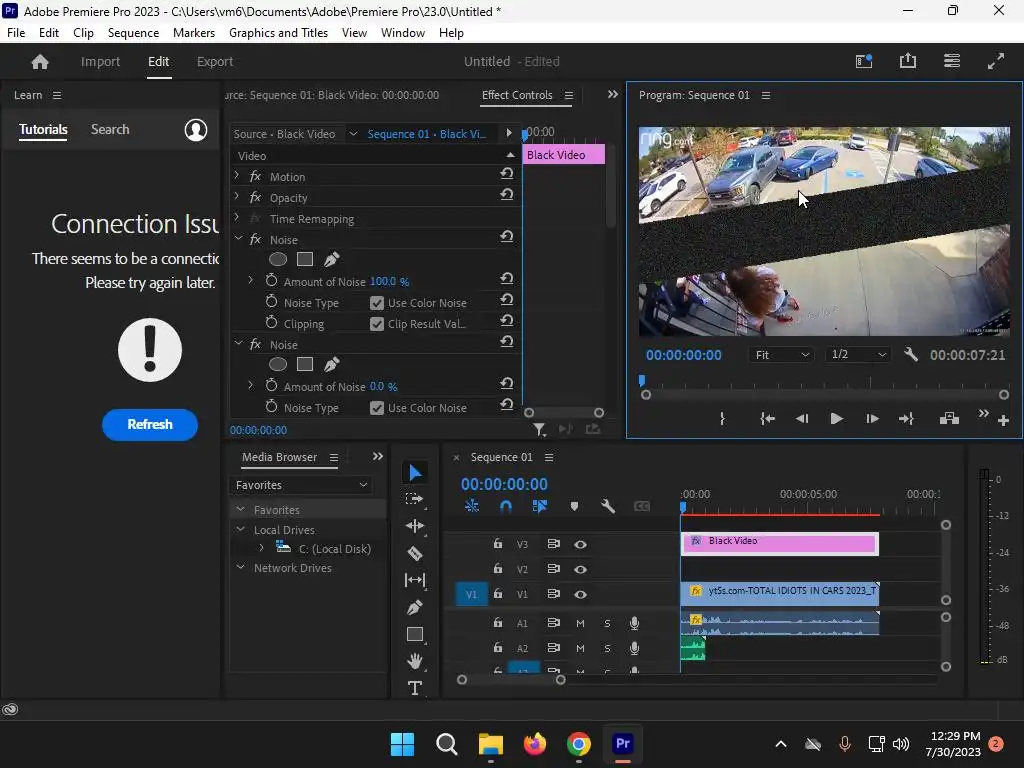Expand first Amount of Noise property
The width and height of the screenshot is (1024, 768).
pyautogui.click(x=250, y=280)
